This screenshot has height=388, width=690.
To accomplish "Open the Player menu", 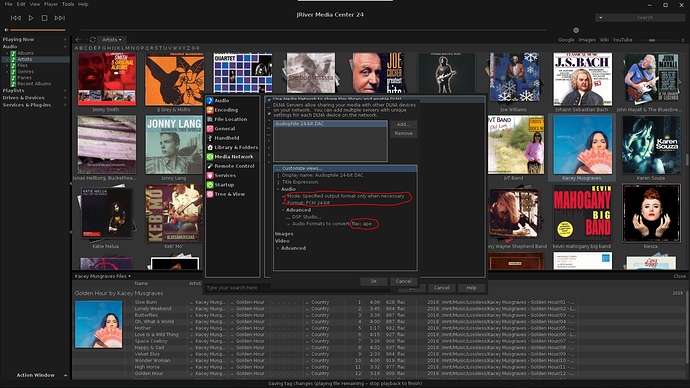I will click(51, 4).
